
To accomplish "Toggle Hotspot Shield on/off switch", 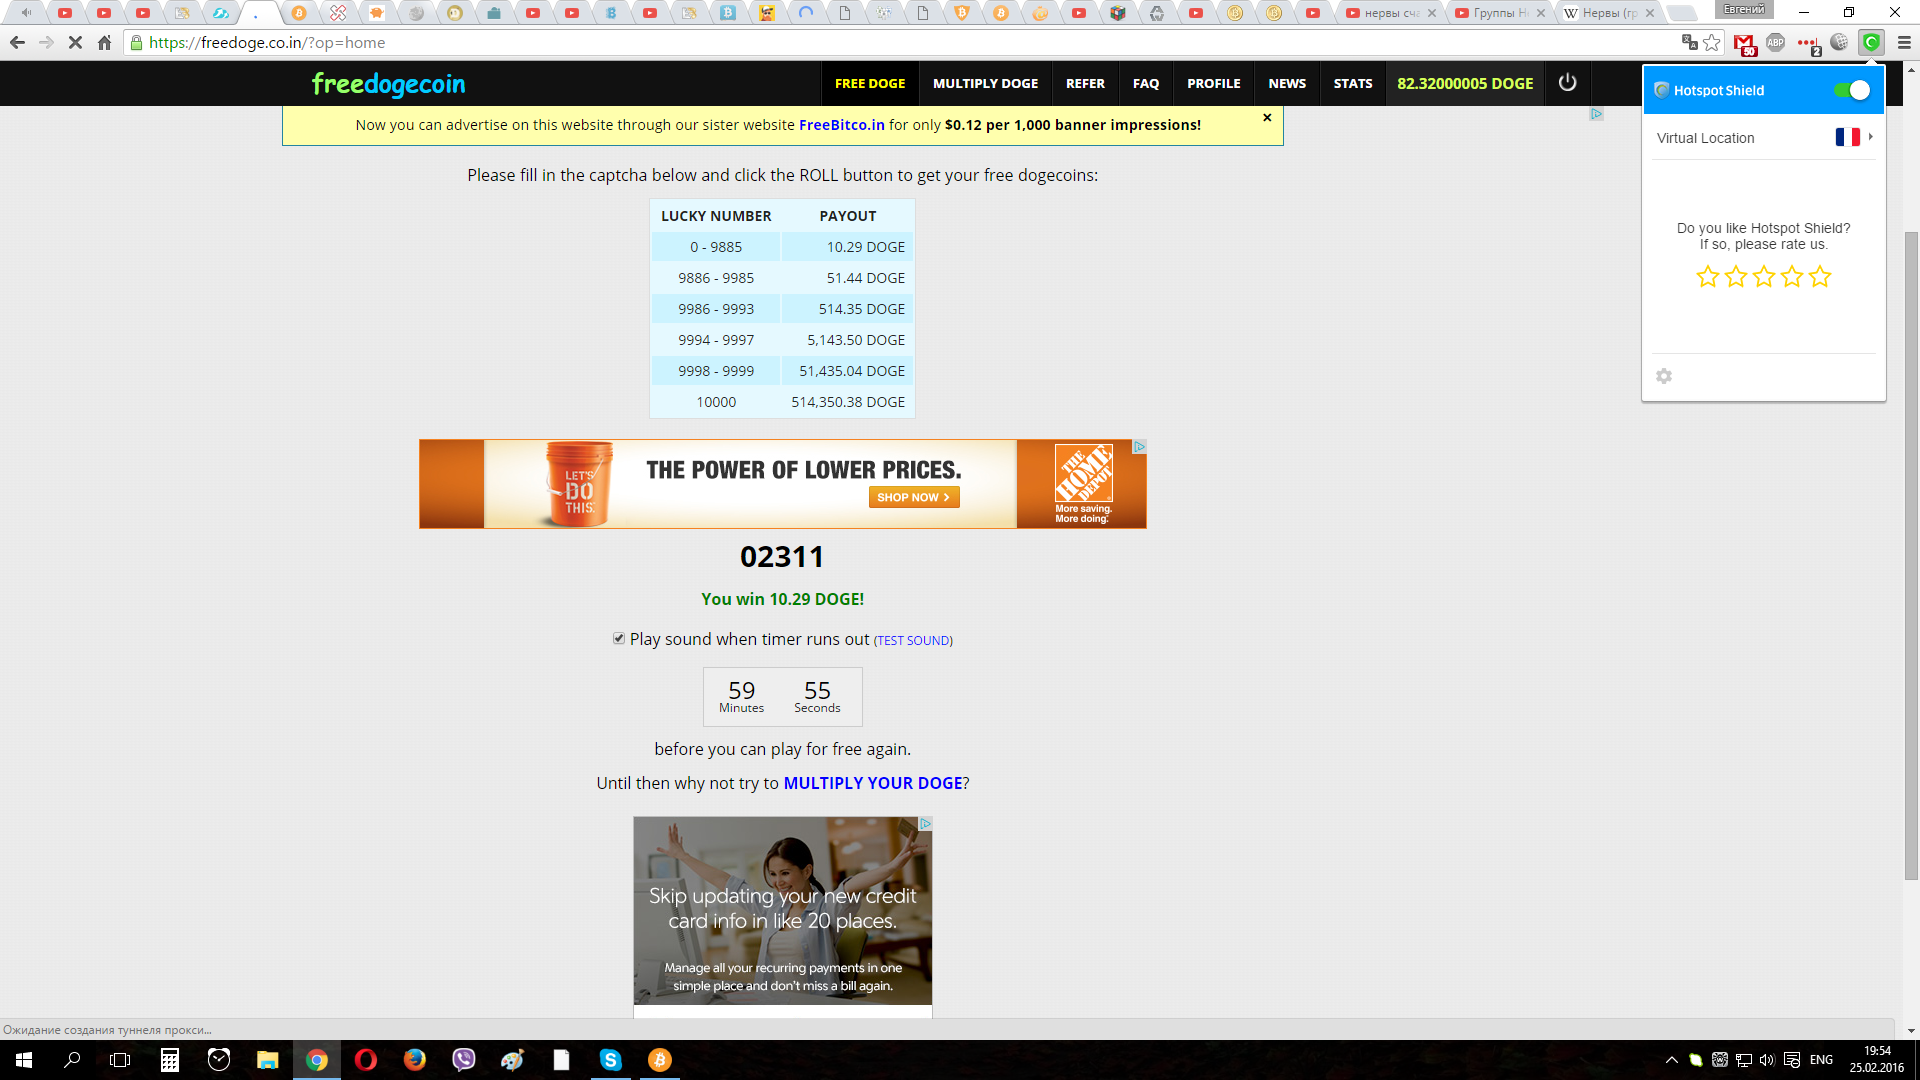I will (1852, 90).
